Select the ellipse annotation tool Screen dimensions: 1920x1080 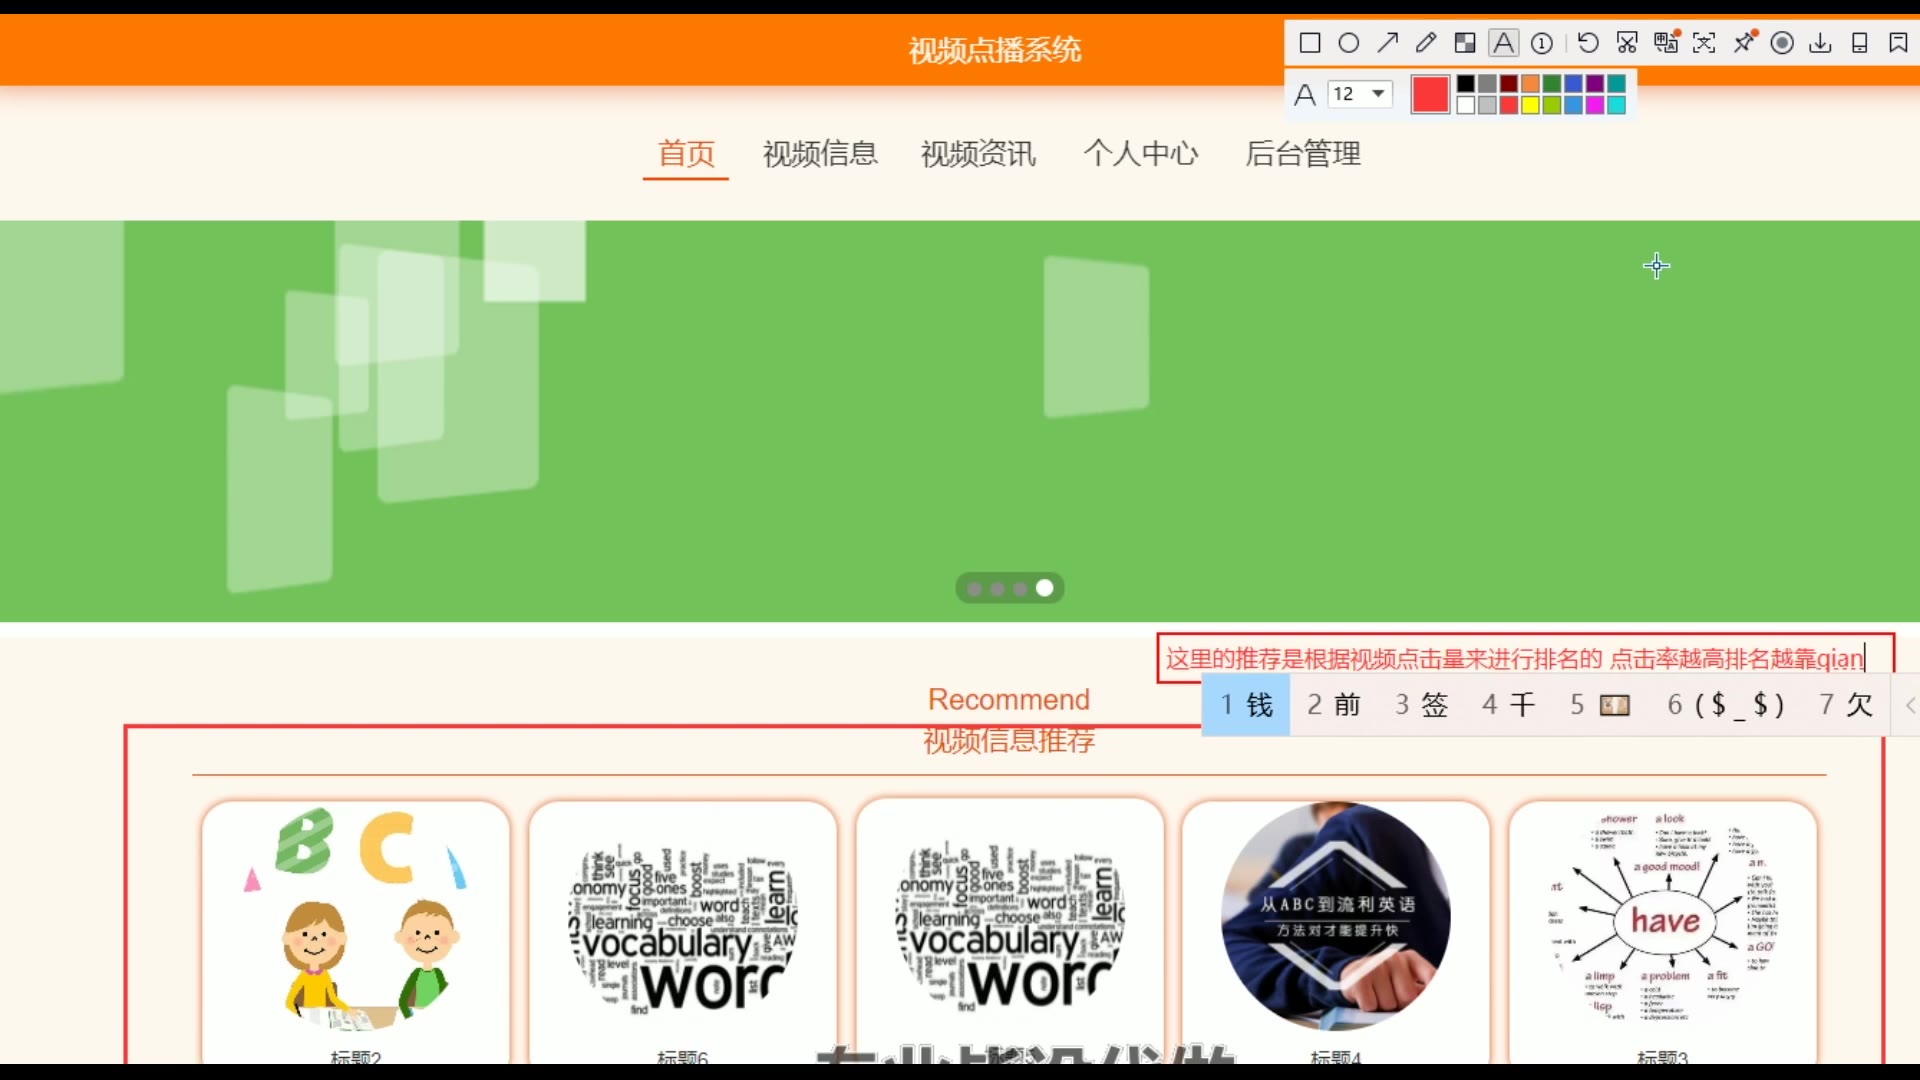[x=1349, y=43]
